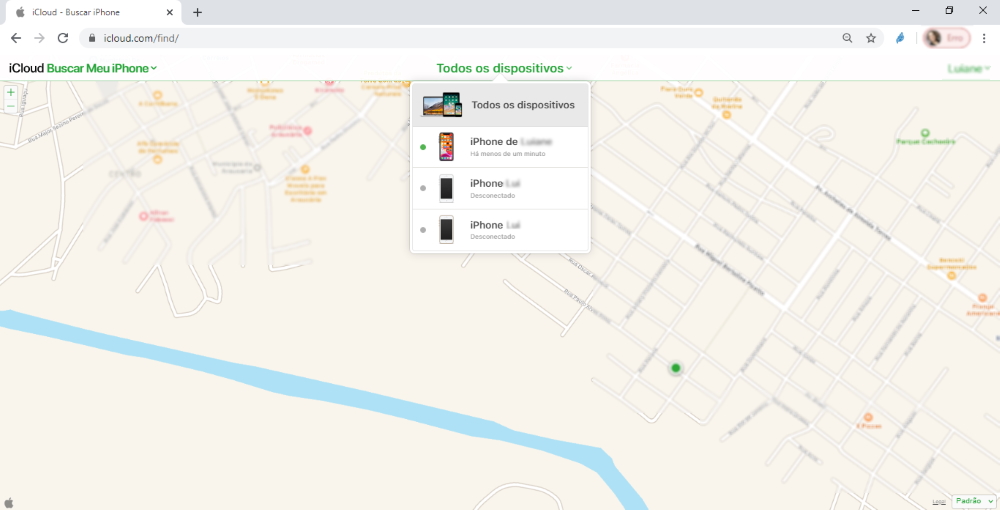This screenshot has width=1000, height=510.
Task: Open the Padrão map type dropdown
Action: (973, 501)
